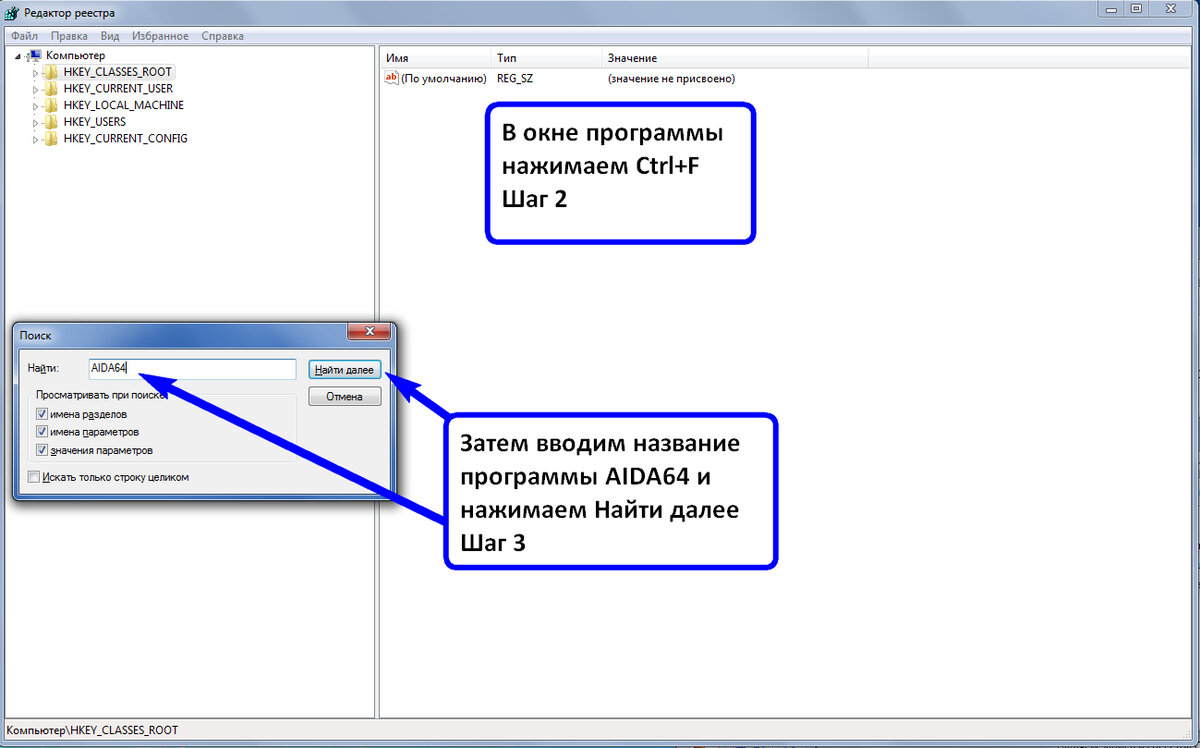
Task: Toggle имена параметров checkbox
Action: [42, 432]
